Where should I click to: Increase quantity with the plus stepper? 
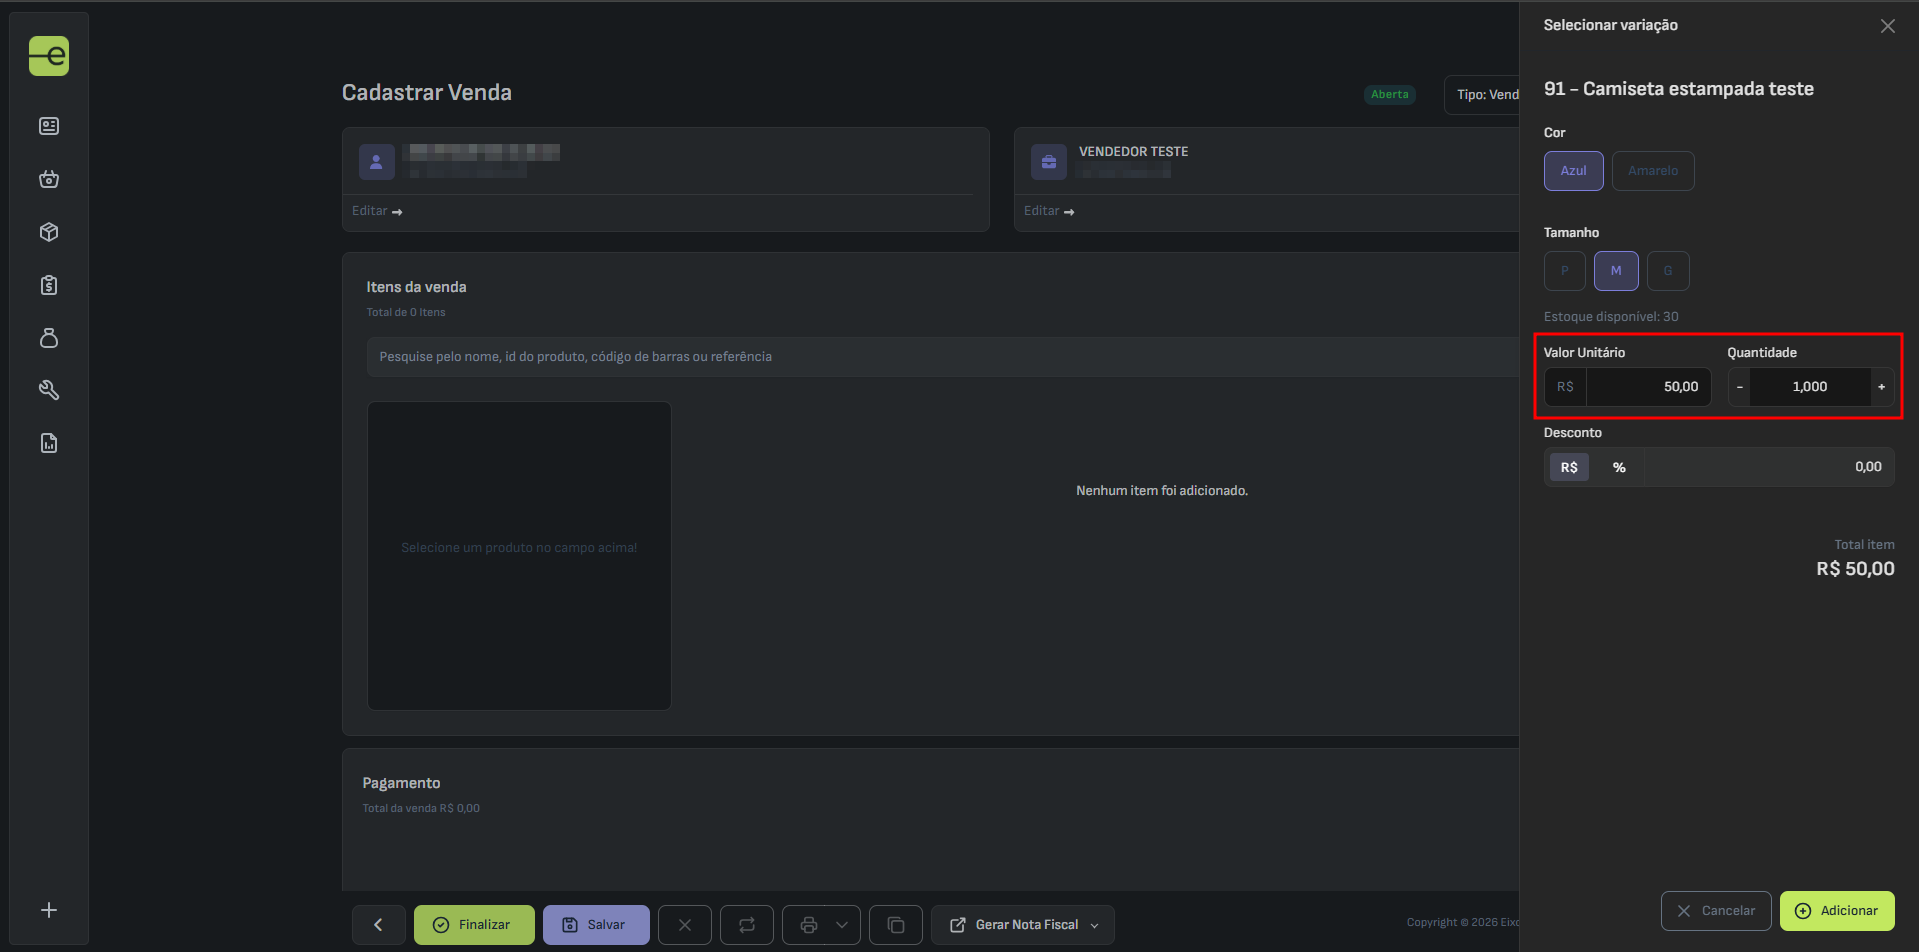(x=1881, y=387)
